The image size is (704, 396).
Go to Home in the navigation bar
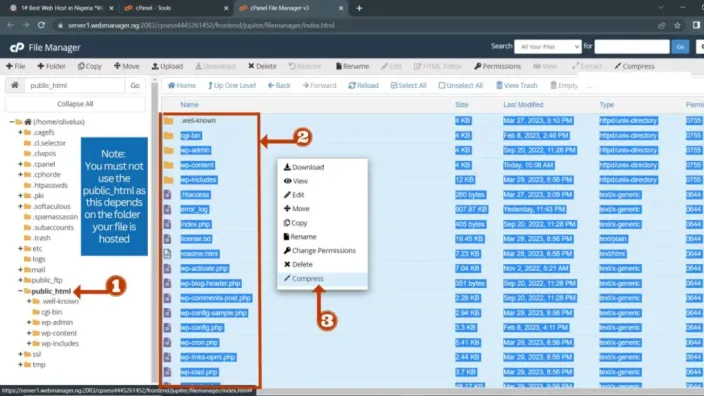tap(182, 85)
